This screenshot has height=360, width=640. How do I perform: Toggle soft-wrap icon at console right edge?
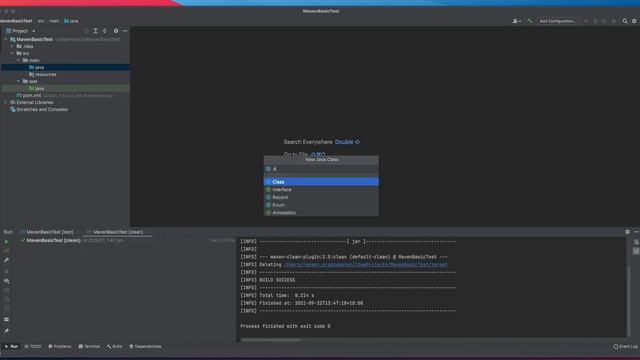coord(636,242)
